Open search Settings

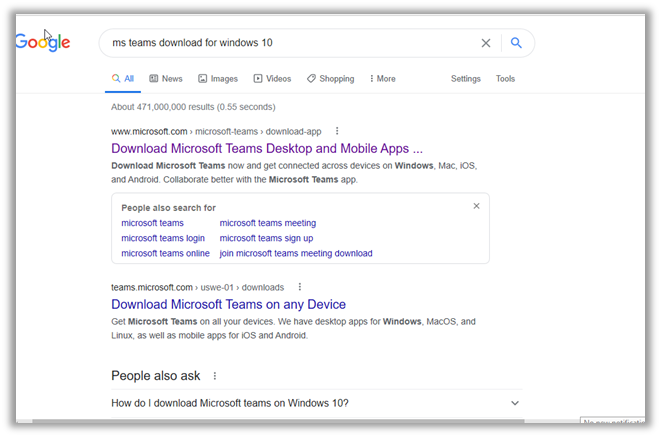pyautogui.click(x=466, y=79)
